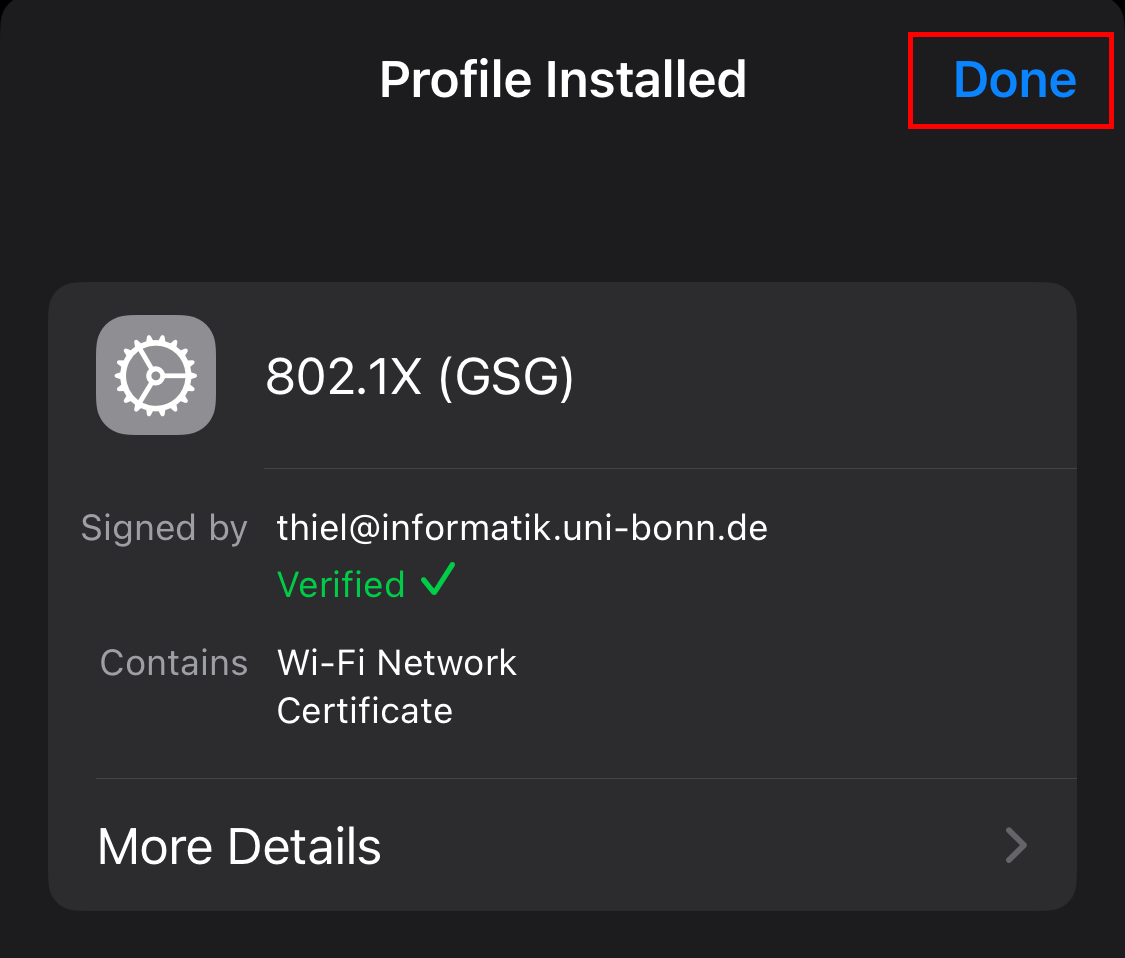Viewport: 1125px width, 958px height.
Task: Tap the Done button
Action: pos(1014,80)
